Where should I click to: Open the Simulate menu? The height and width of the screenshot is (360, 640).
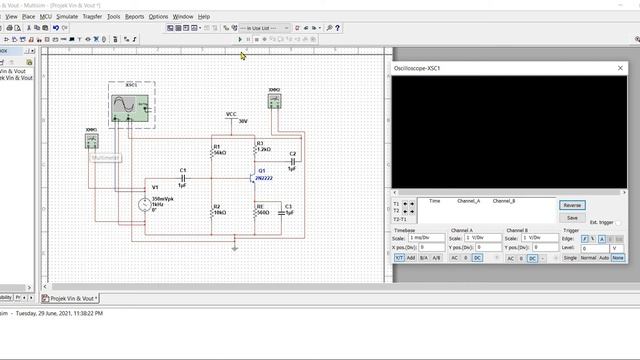point(67,16)
